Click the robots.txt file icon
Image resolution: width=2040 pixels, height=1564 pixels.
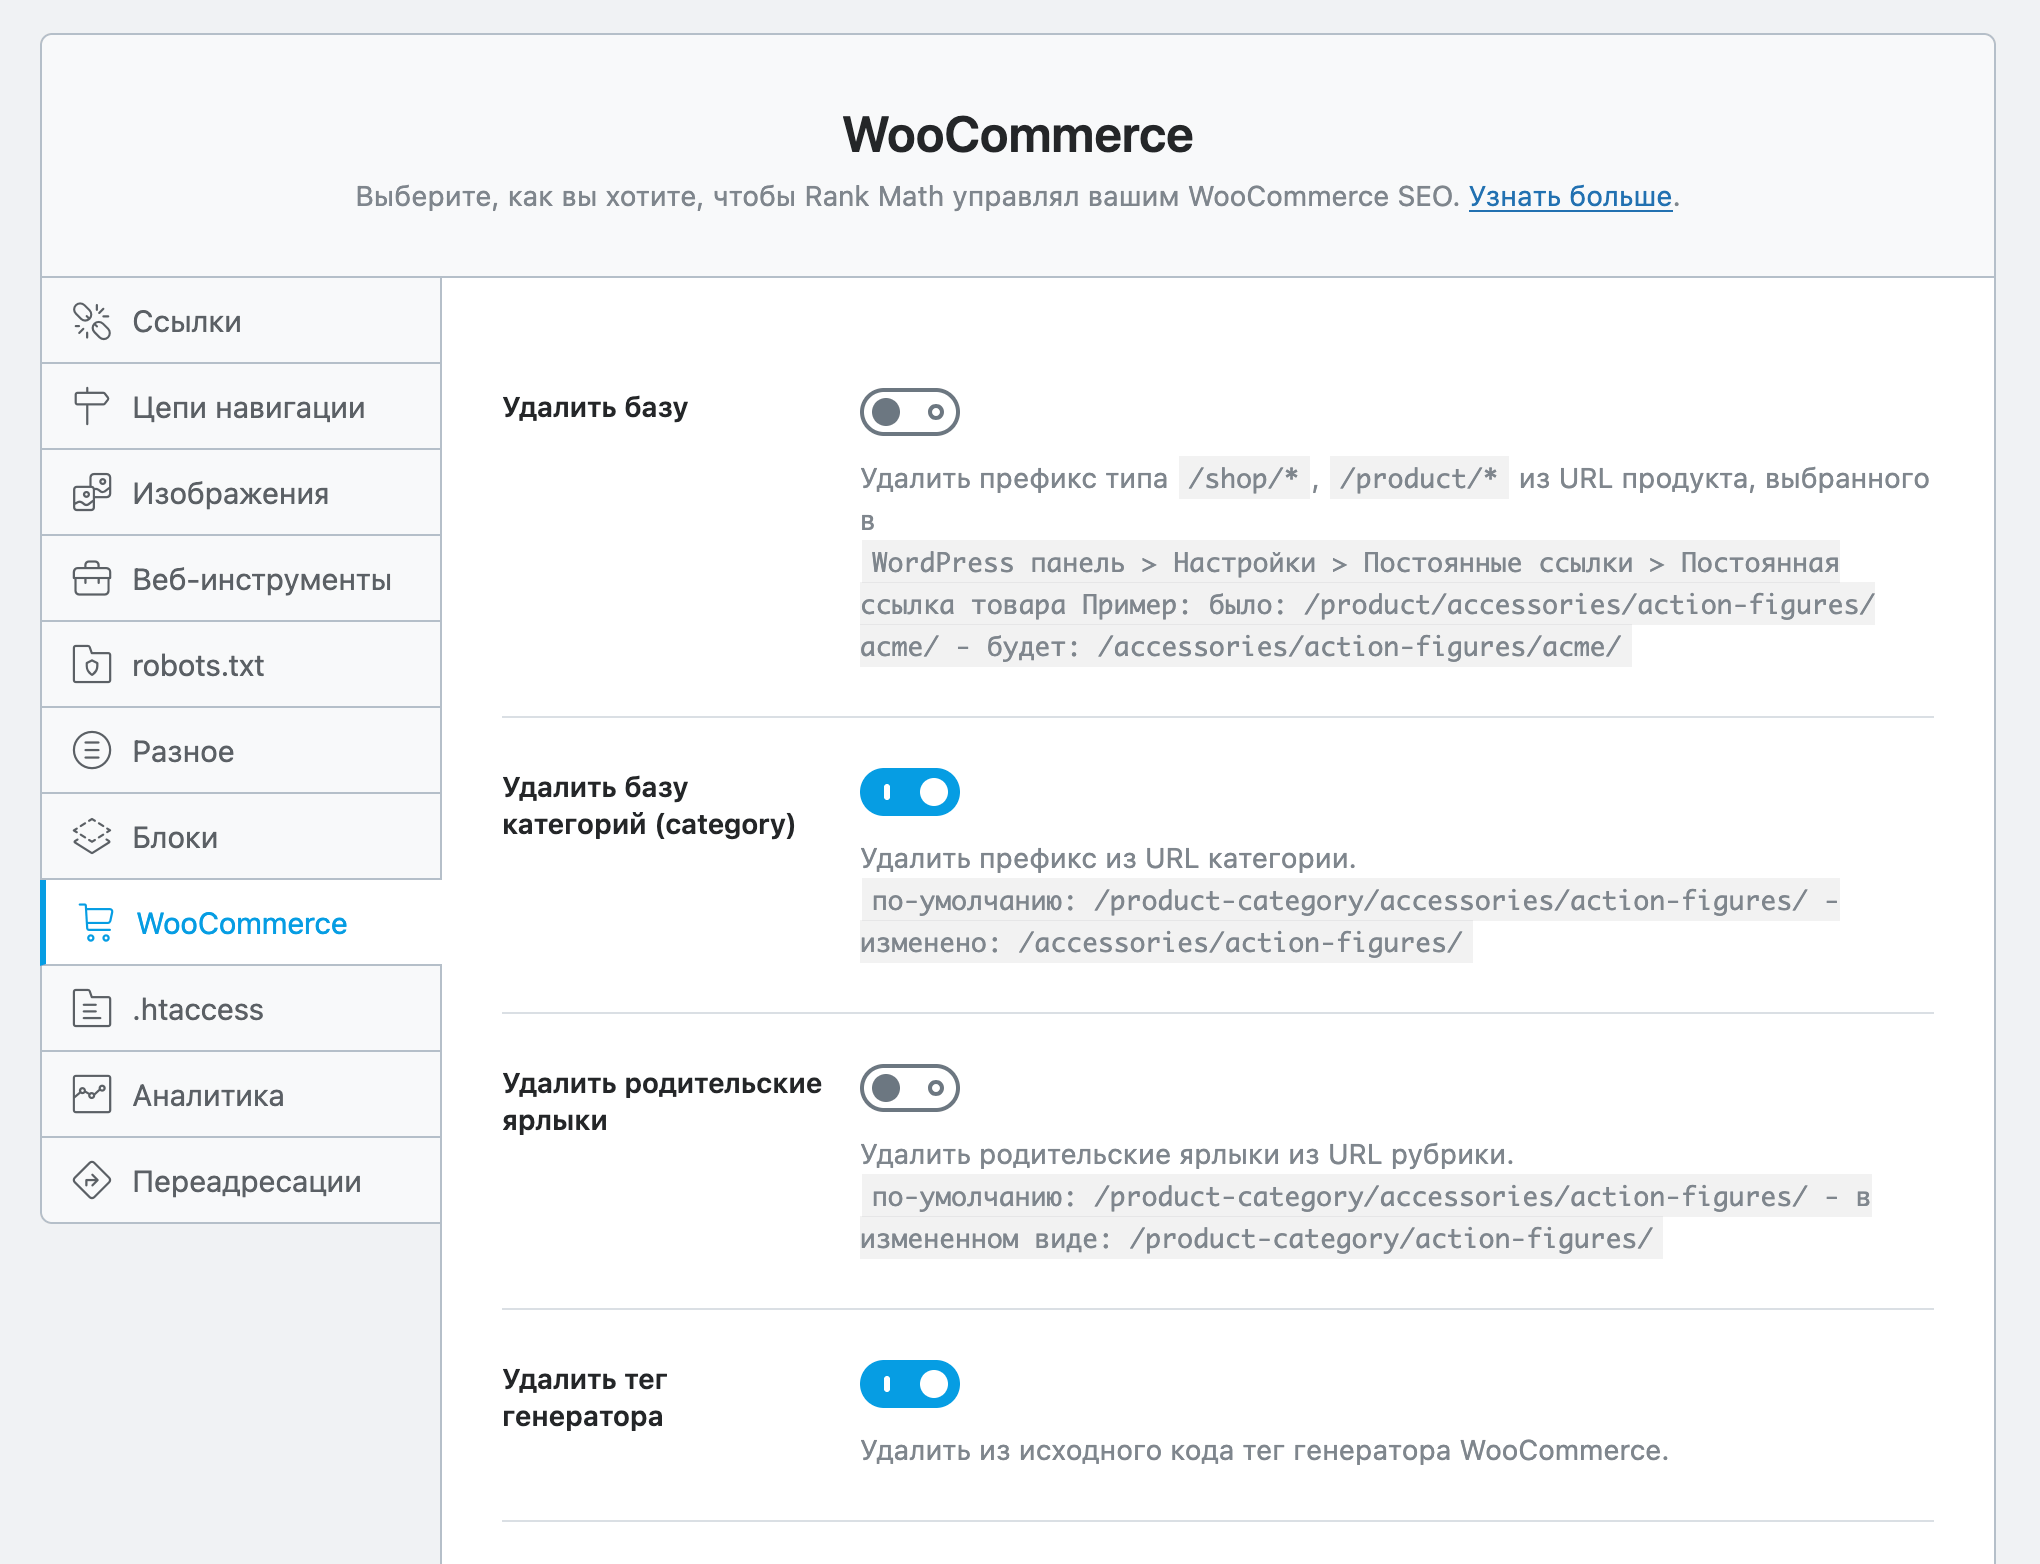(x=92, y=665)
